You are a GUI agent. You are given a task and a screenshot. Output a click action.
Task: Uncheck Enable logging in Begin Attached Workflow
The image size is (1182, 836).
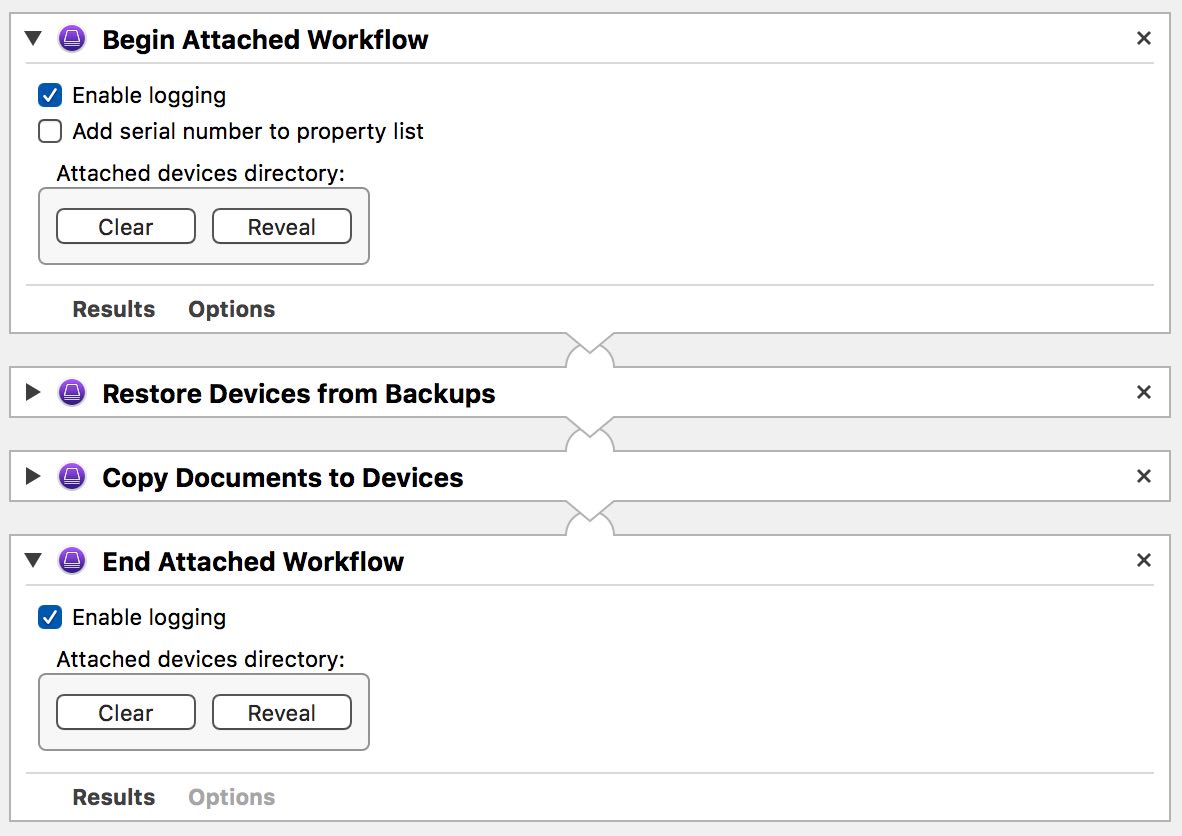[50, 95]
